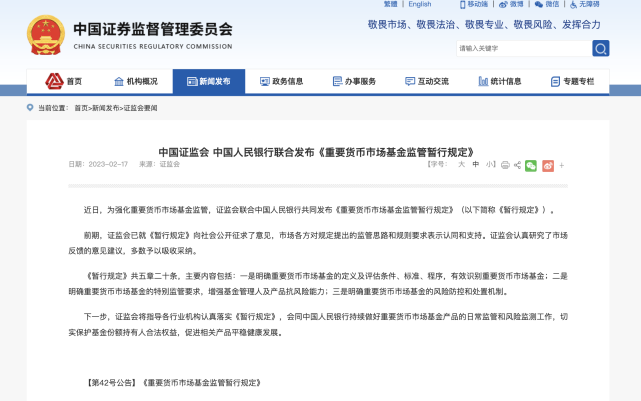Focus the 请输入关键字 search field
This screenshot has width=641, height=401.
pos(520,48)
